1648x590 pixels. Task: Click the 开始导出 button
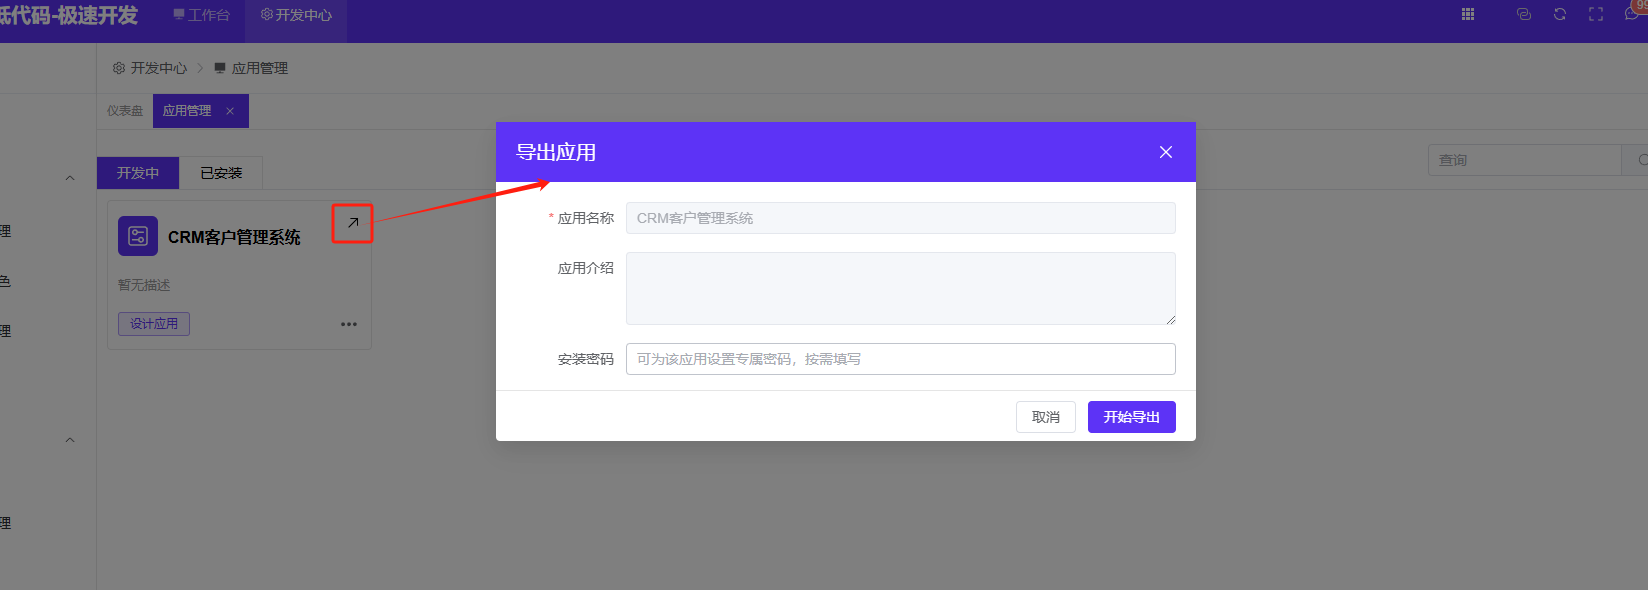pyautogui.click(x=1131, y=417)
